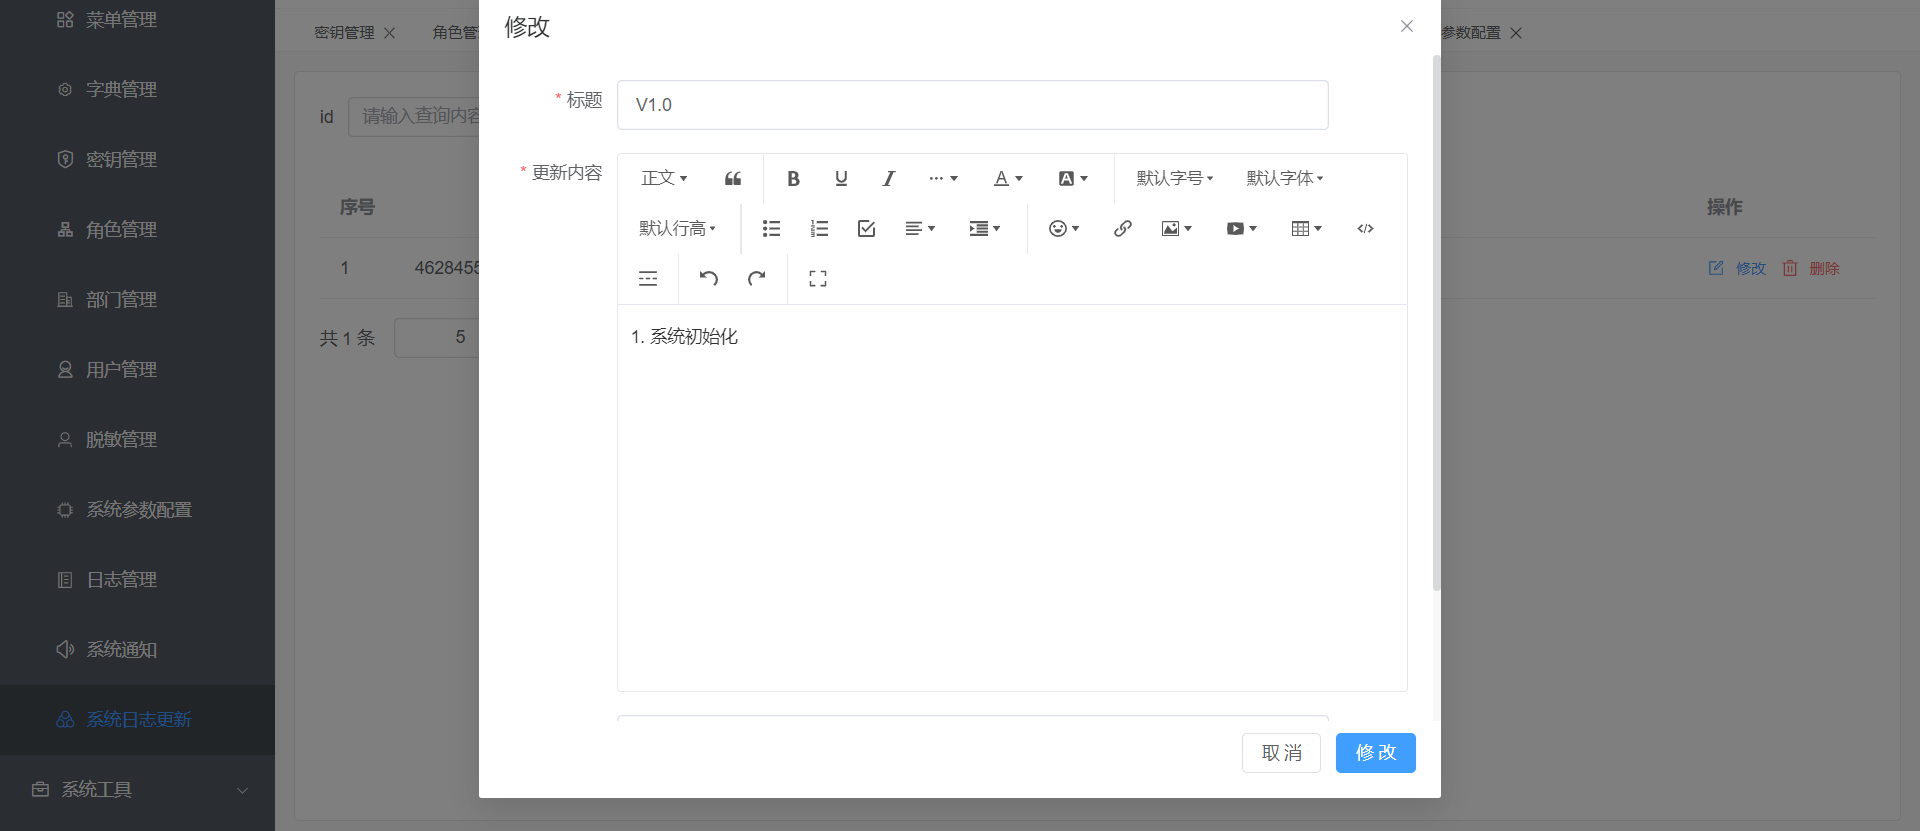The image size is (1920, 831).
Task: Insert a todo checkbox list
Action: tap(866, 229)
